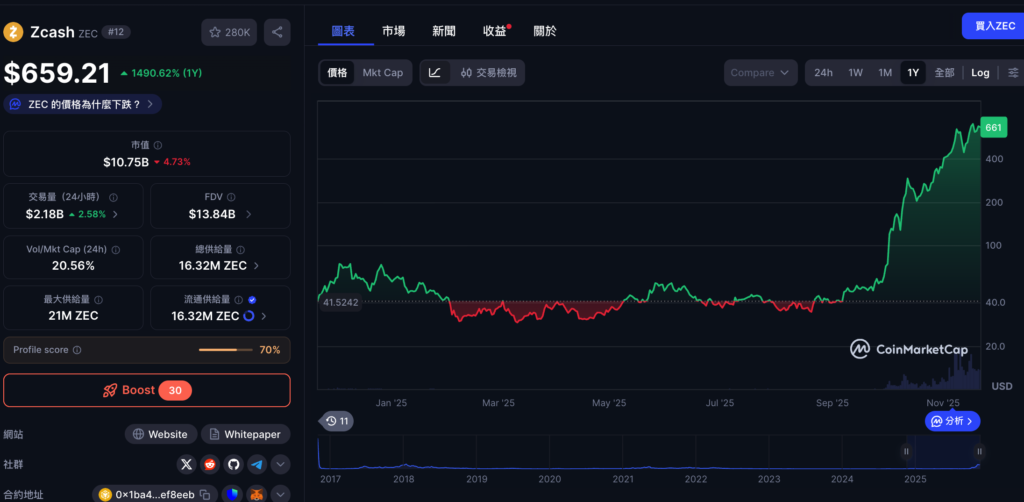
Task: Open chart settings sliders icon
Action: 1013,72
